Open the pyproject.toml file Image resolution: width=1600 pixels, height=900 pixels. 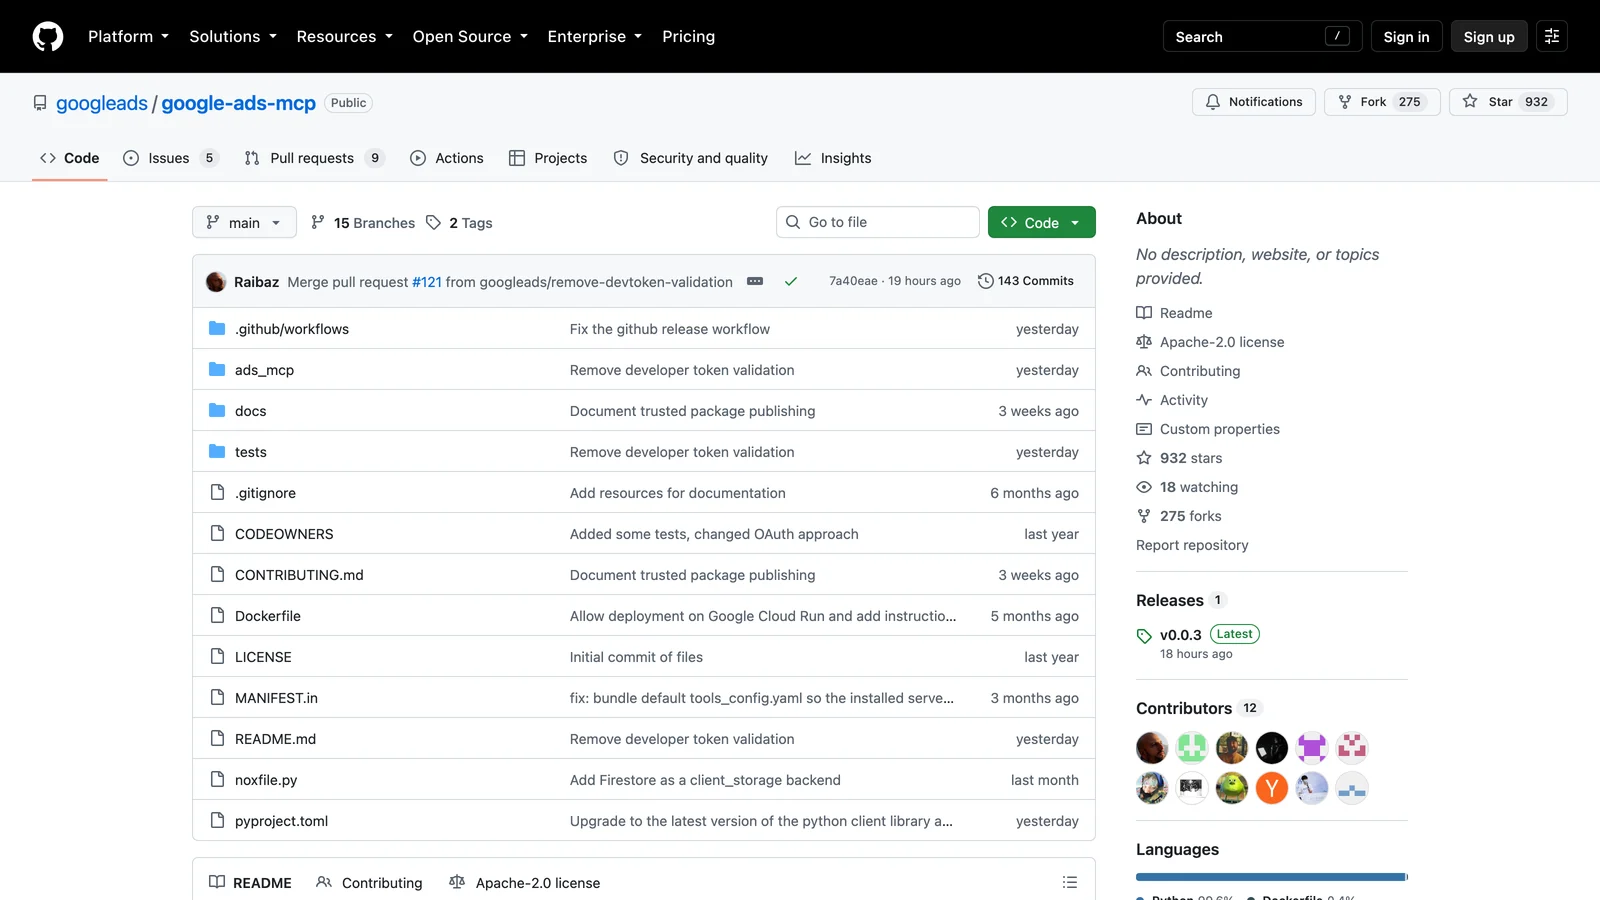pyautogui.click(x=281, y=821)
